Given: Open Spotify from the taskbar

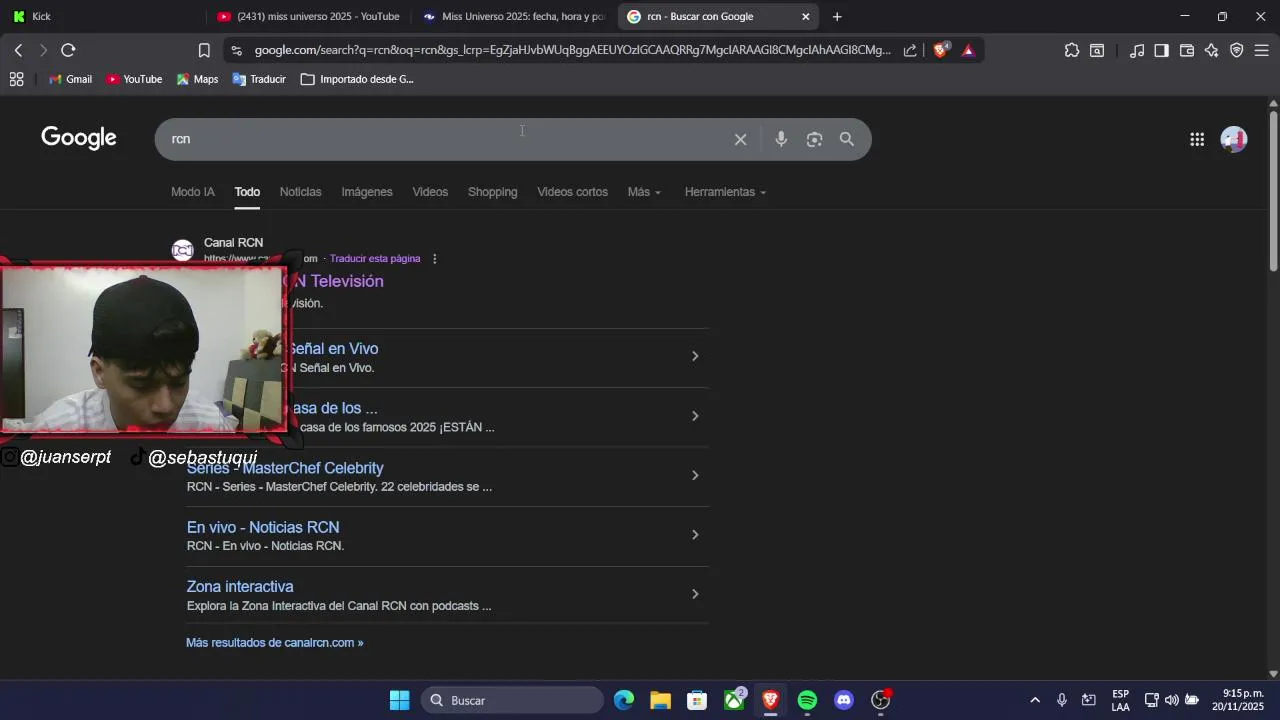Looking at the screenshot, I should 807,700.
